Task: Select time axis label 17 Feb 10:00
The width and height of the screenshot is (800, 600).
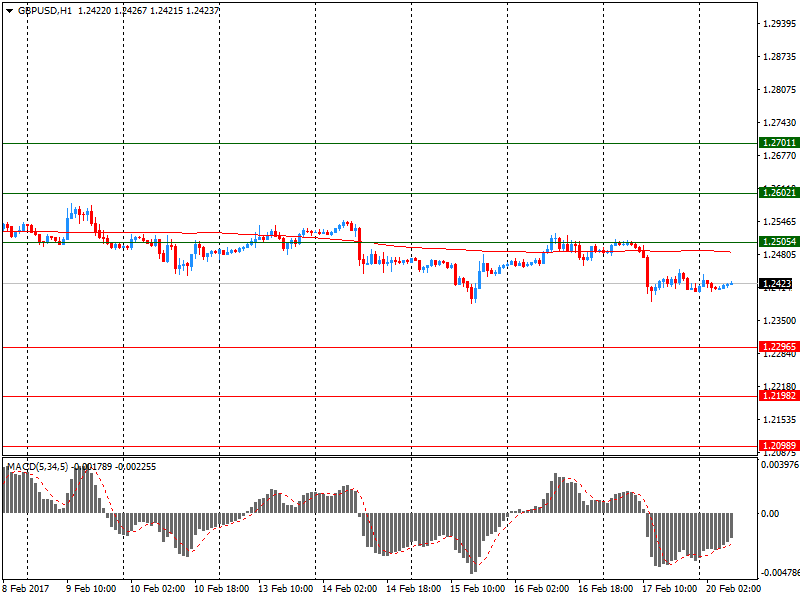Action: pos(670,589)
